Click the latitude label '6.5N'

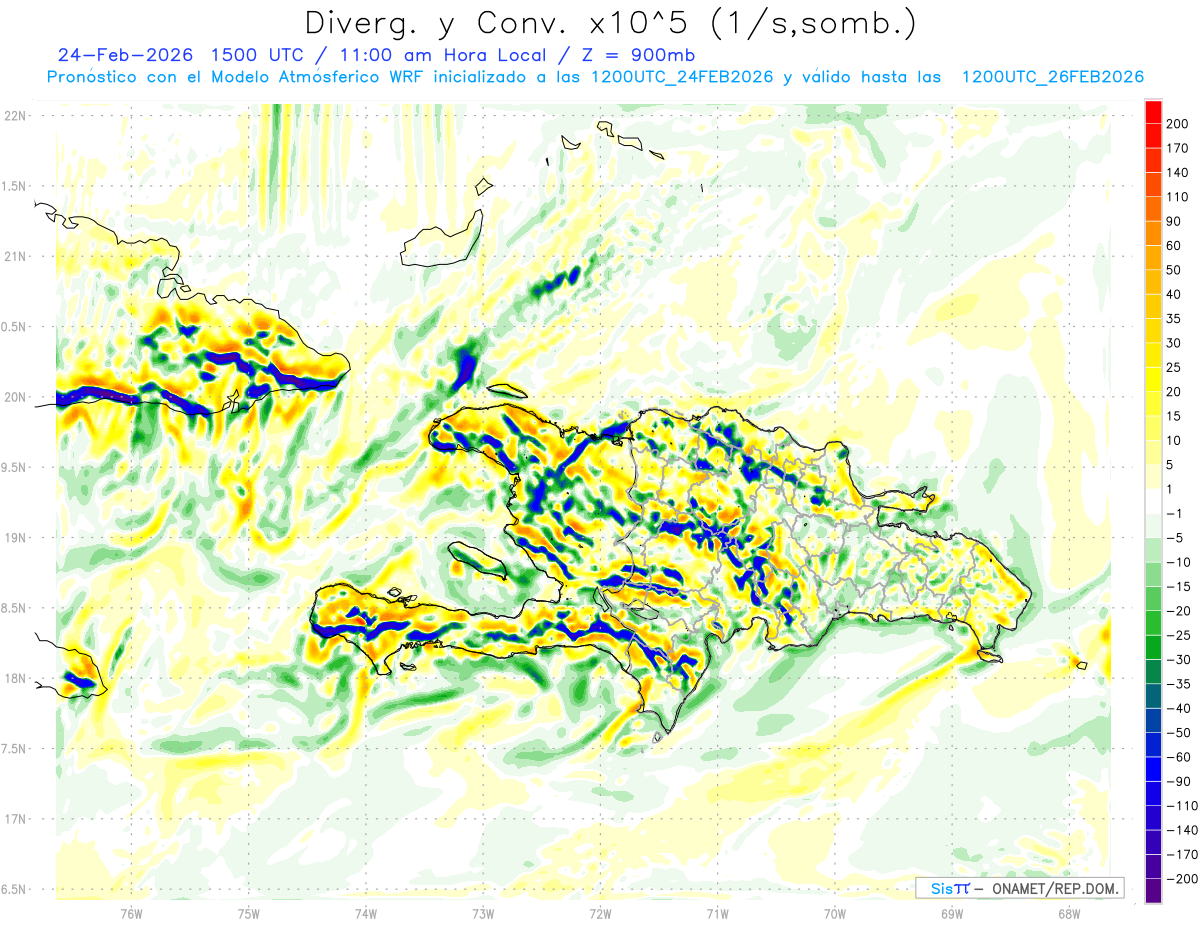click(x=15, y=890)
